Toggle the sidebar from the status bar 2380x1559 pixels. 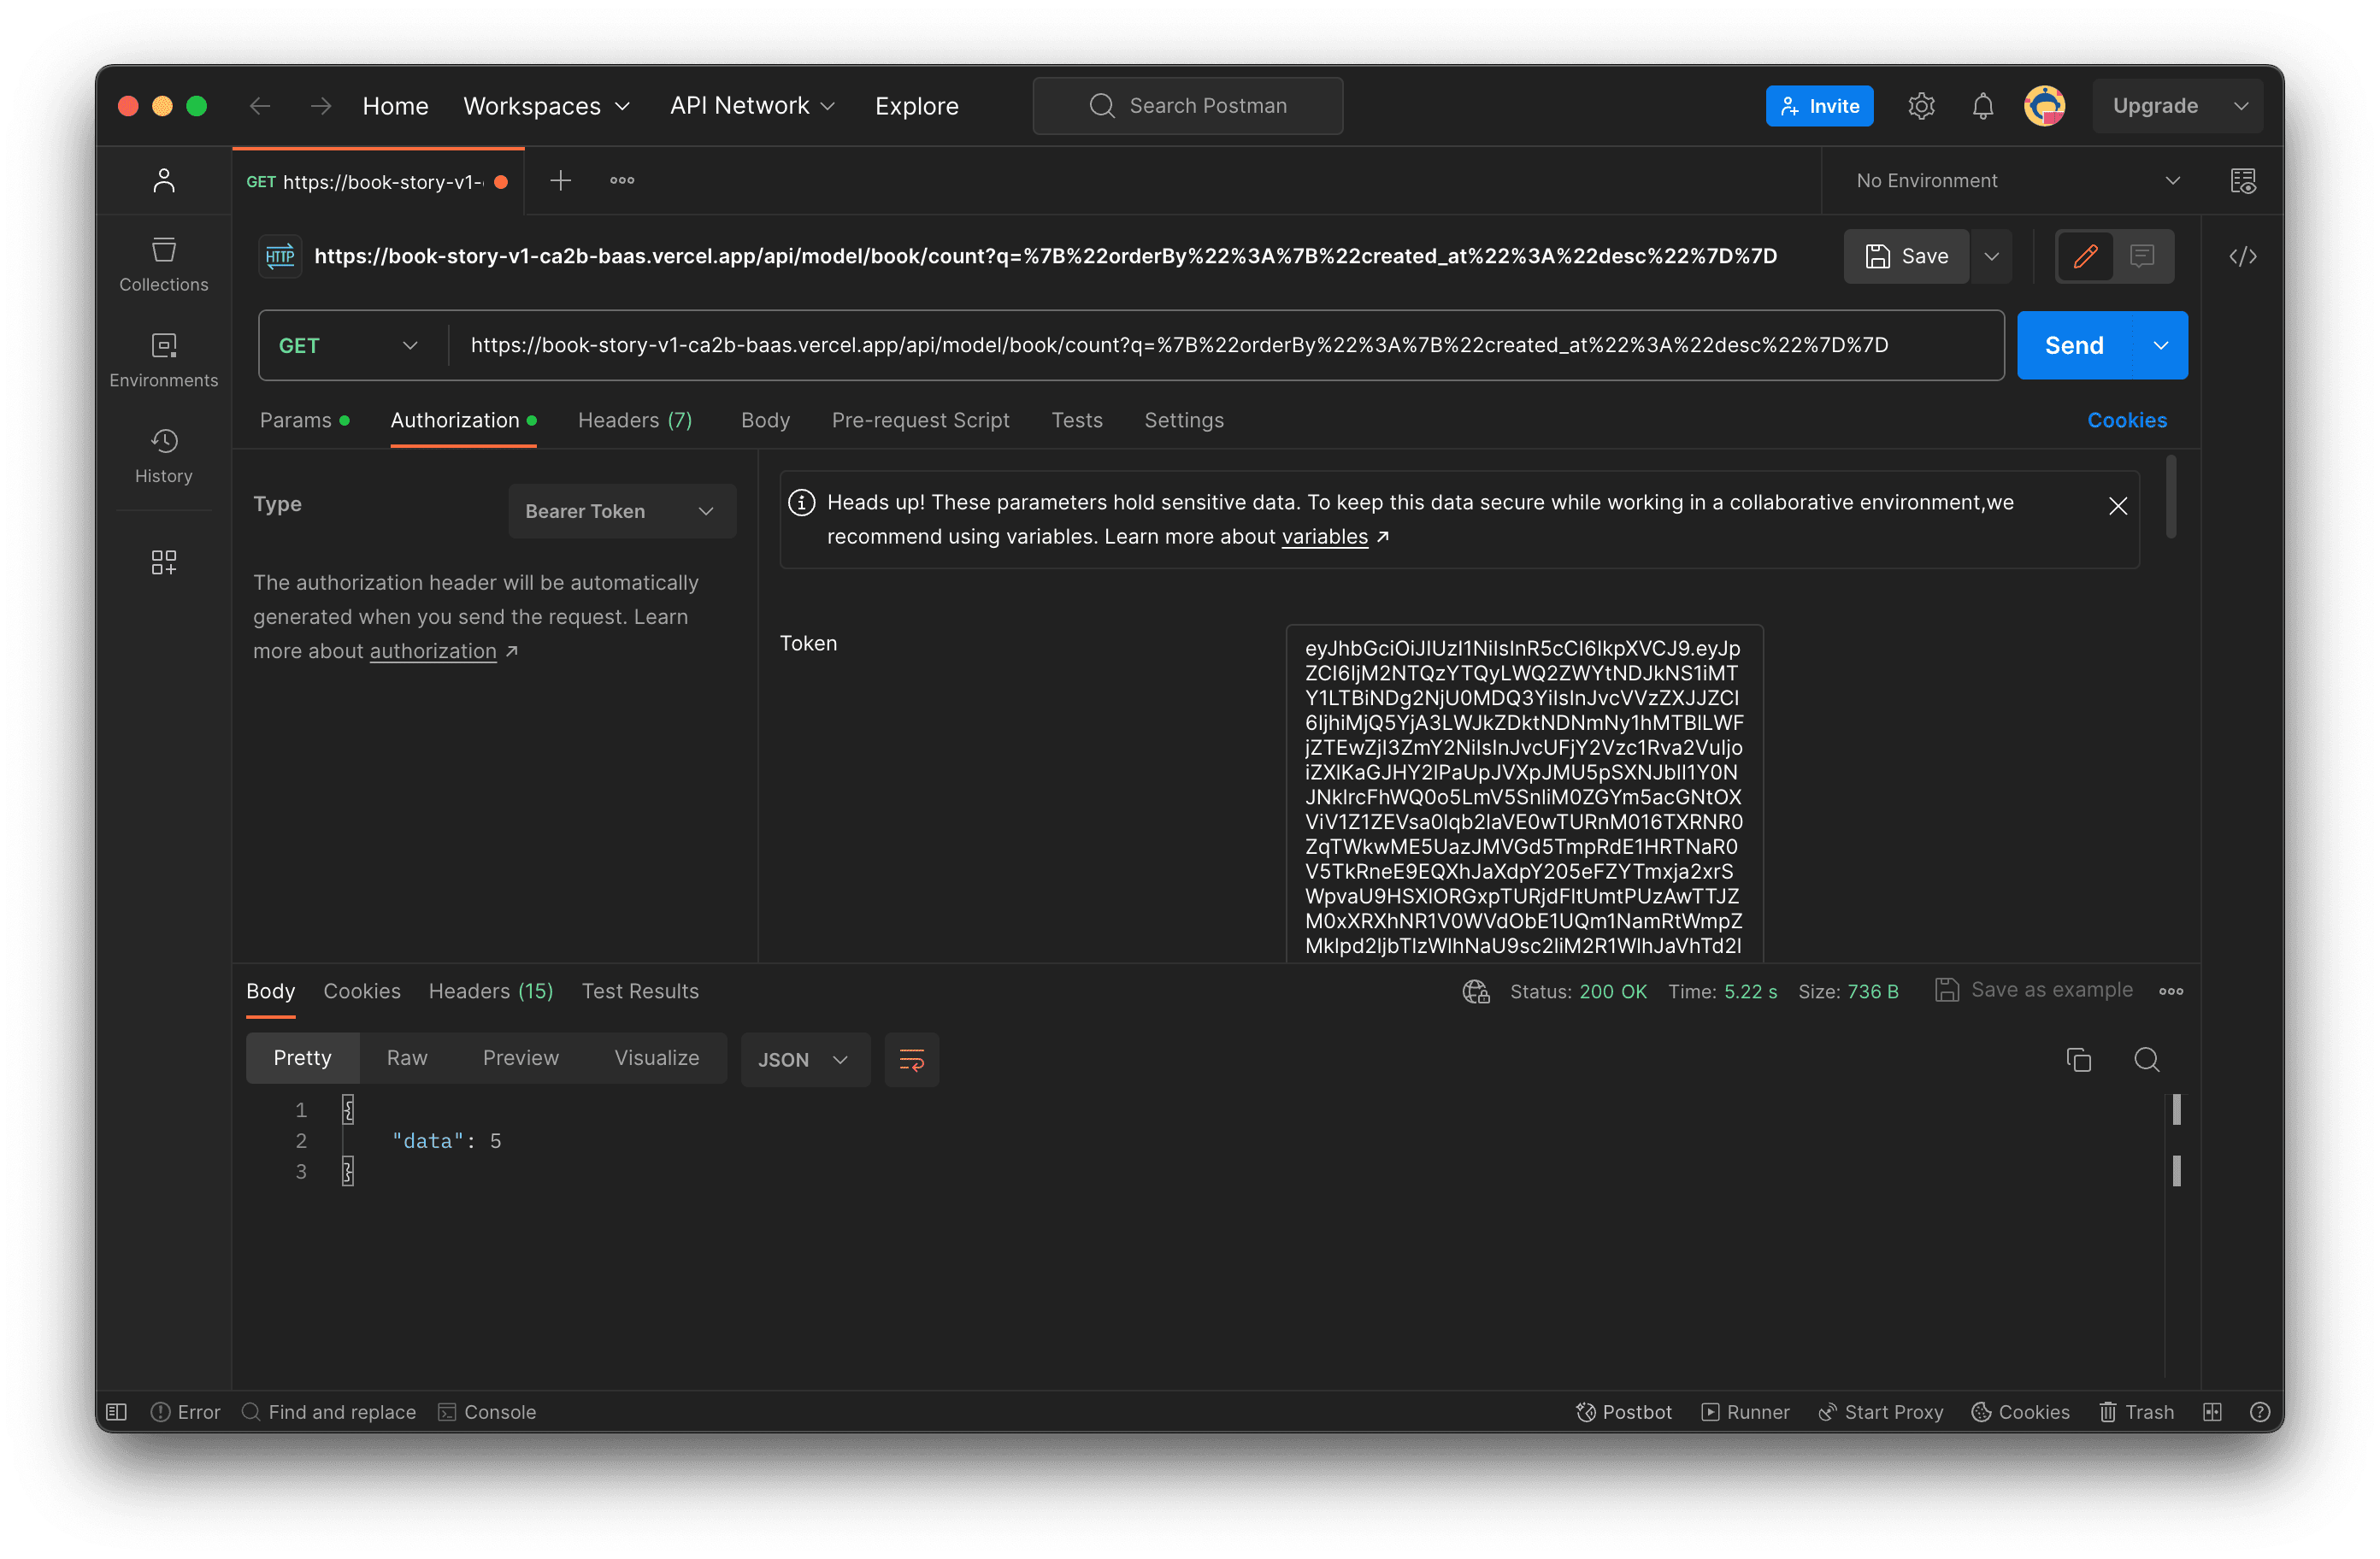[117, 1412]
